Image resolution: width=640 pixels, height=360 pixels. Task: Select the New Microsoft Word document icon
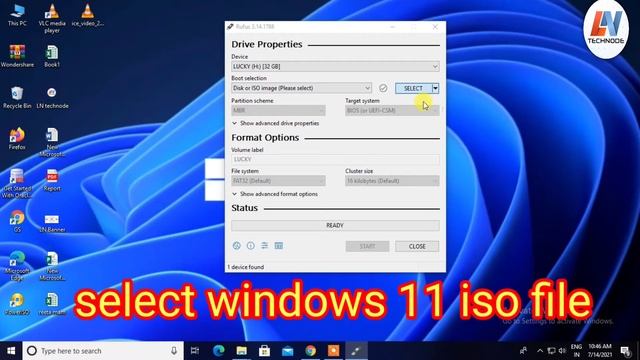pos(52,142)
